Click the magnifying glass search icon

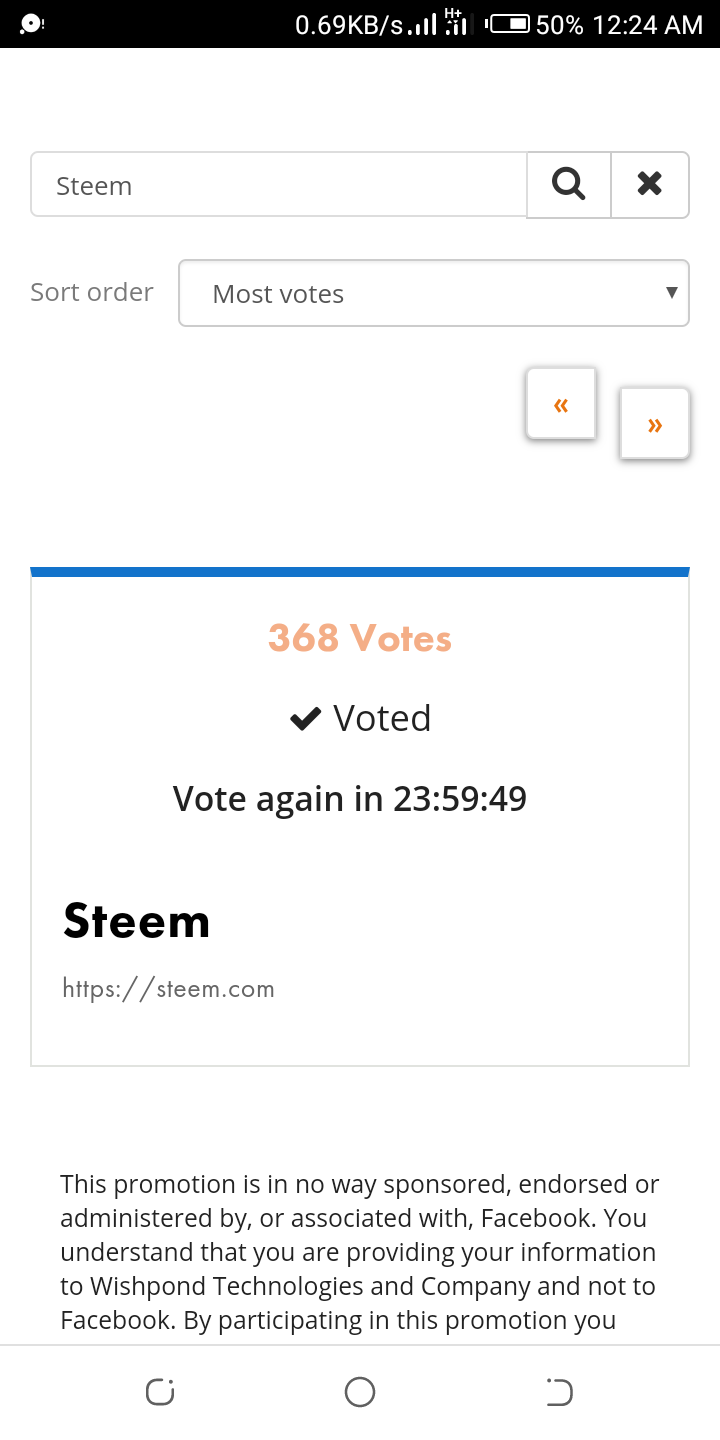click(x=568, y=184)
